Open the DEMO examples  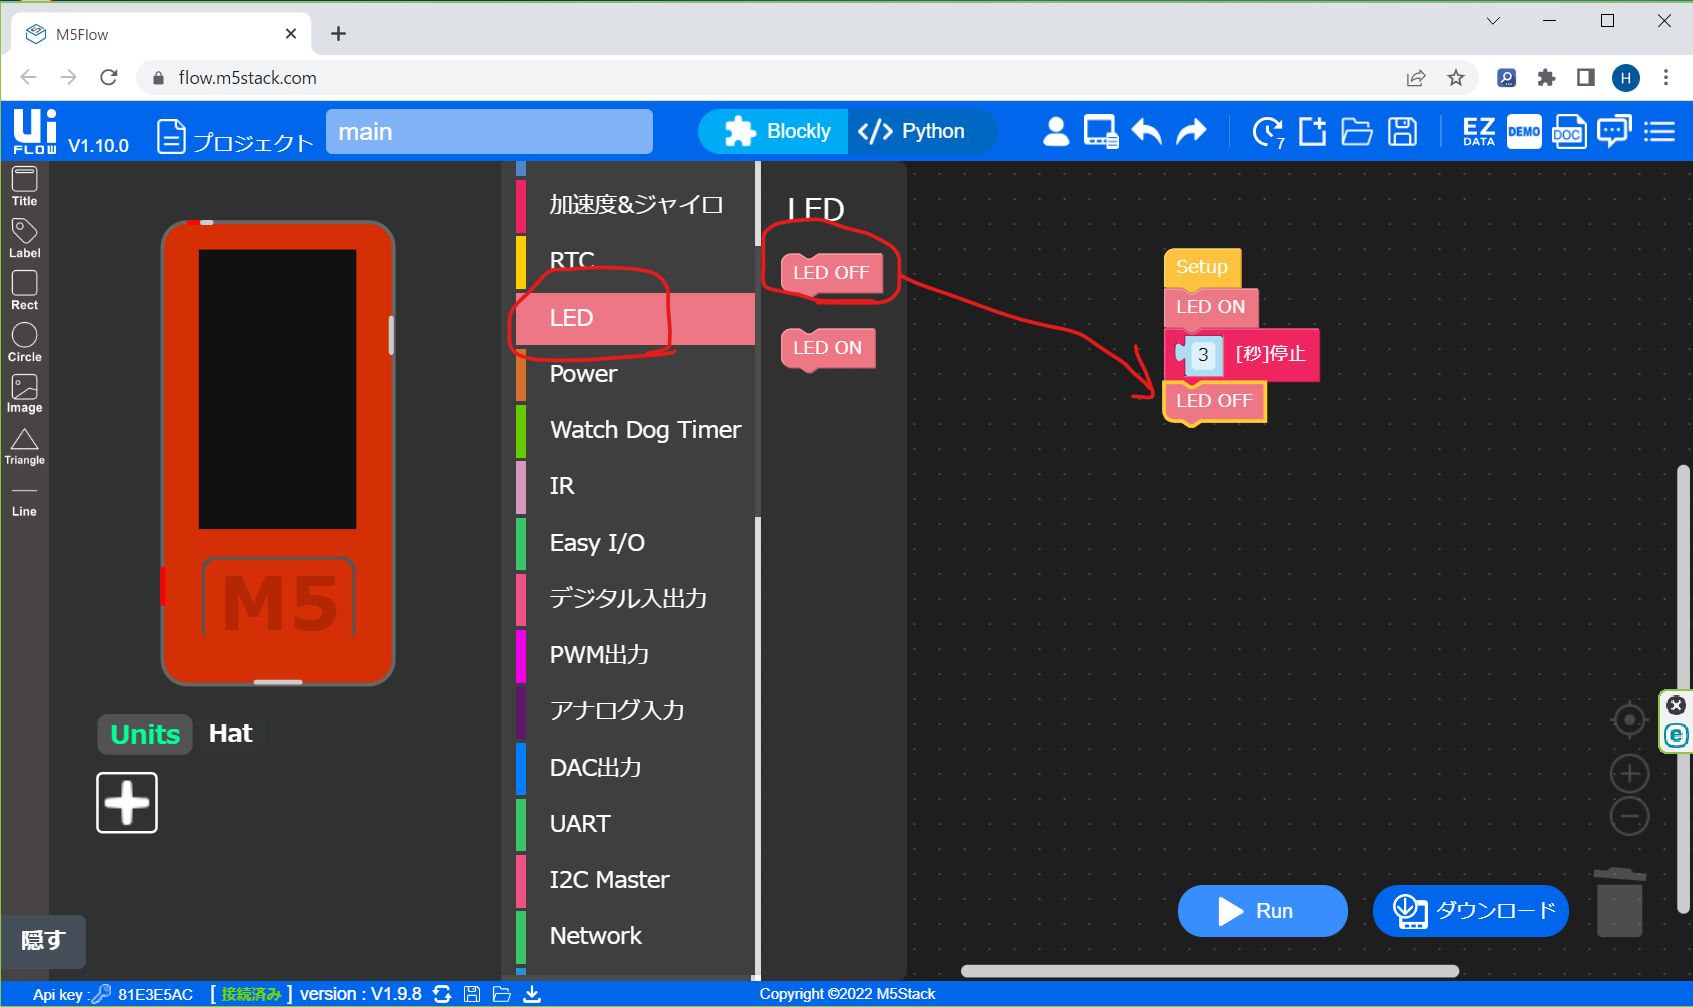point(1524,131)
